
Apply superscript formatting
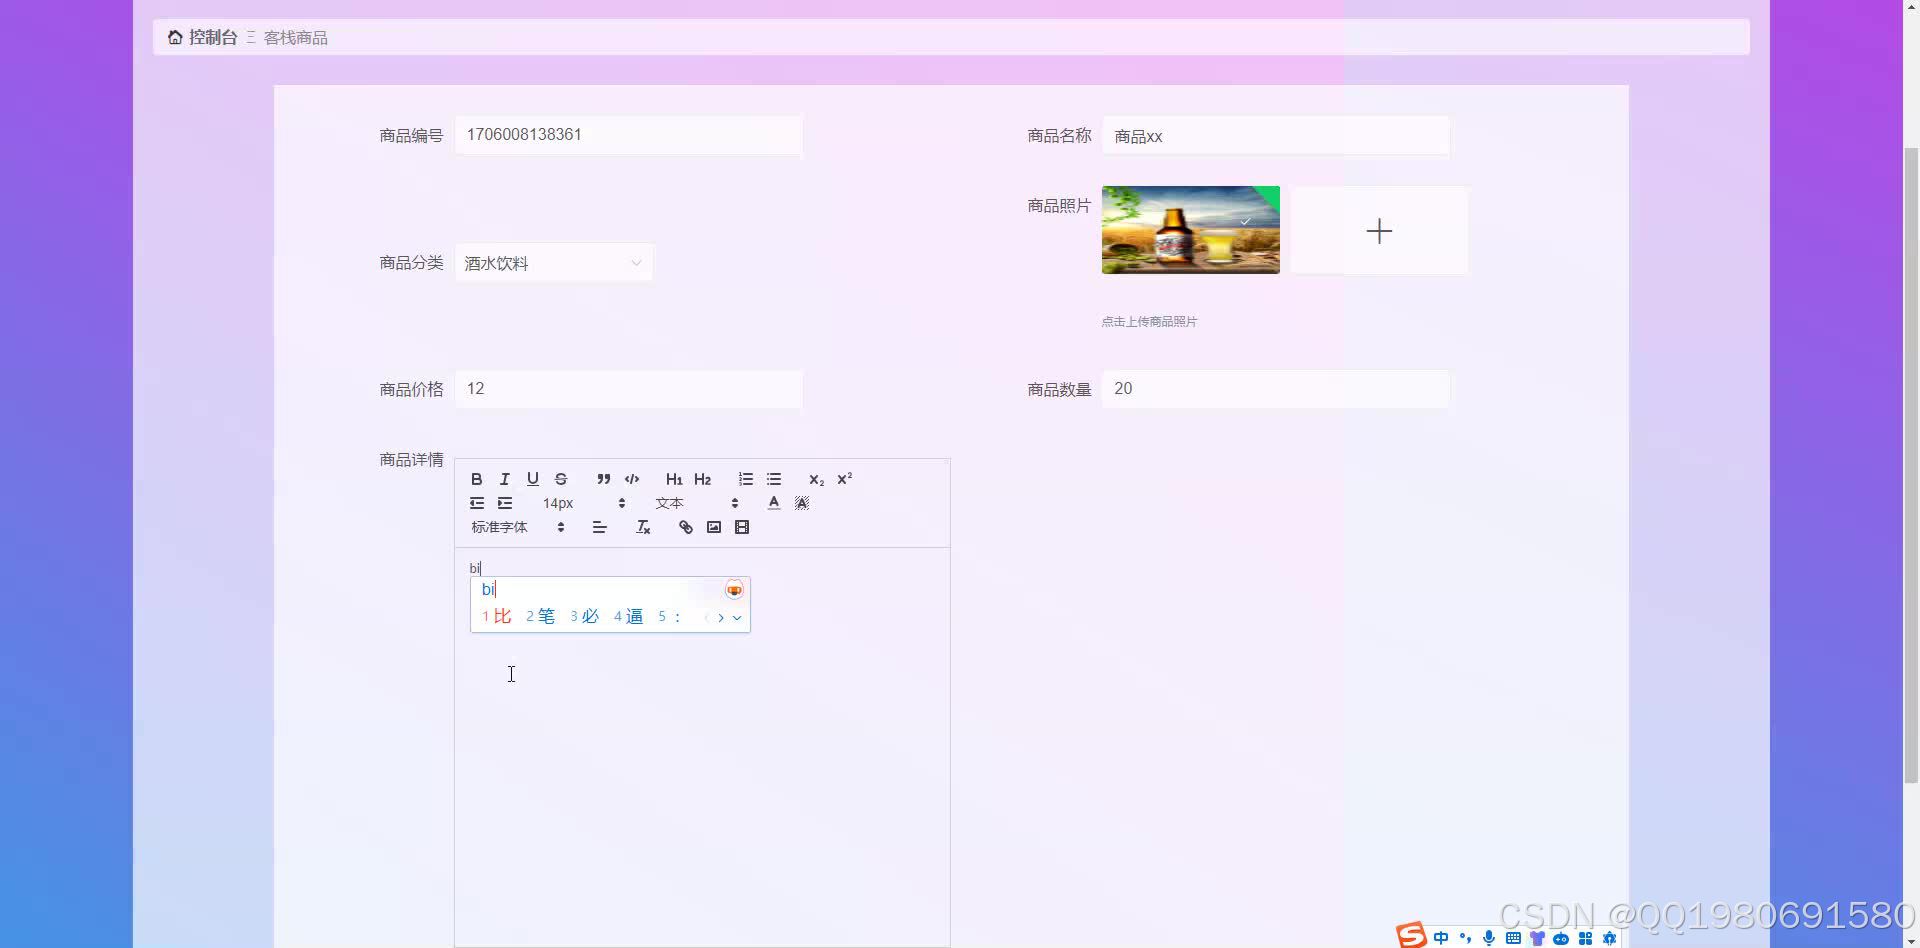(844, 478)
